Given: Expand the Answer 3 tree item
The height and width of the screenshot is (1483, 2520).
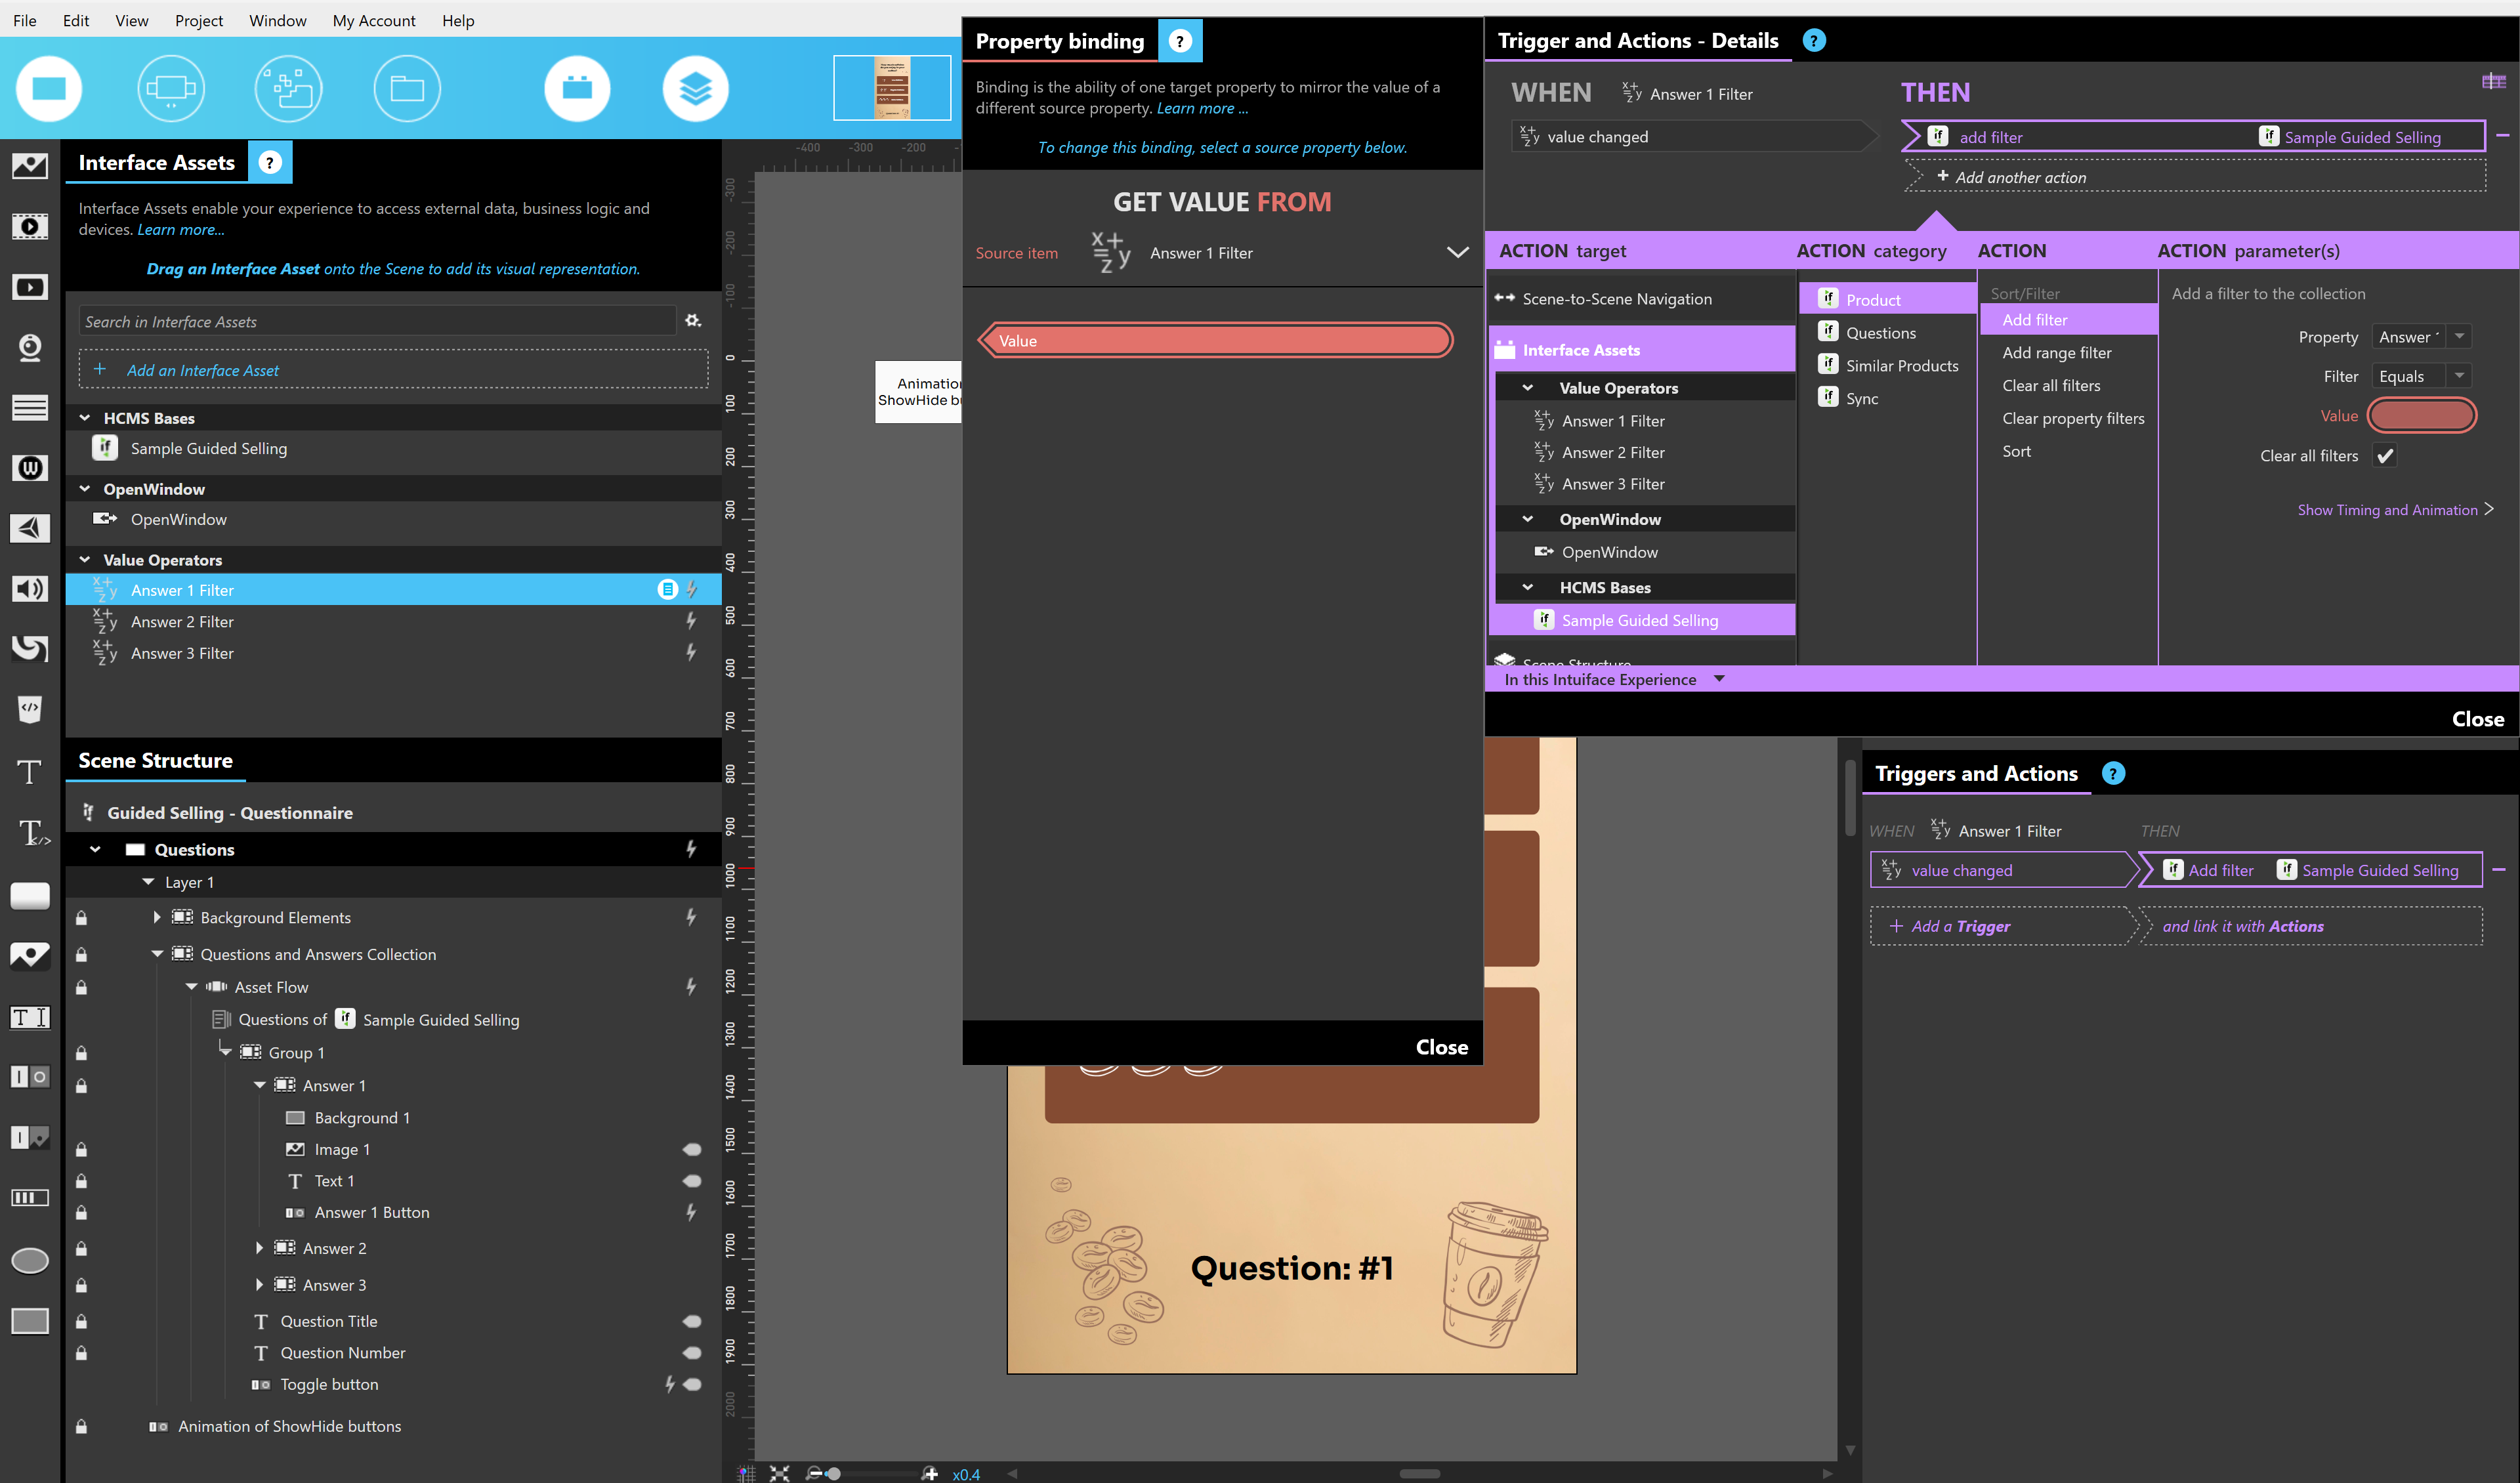Looking at the screenshot, I should [259, 1285].
